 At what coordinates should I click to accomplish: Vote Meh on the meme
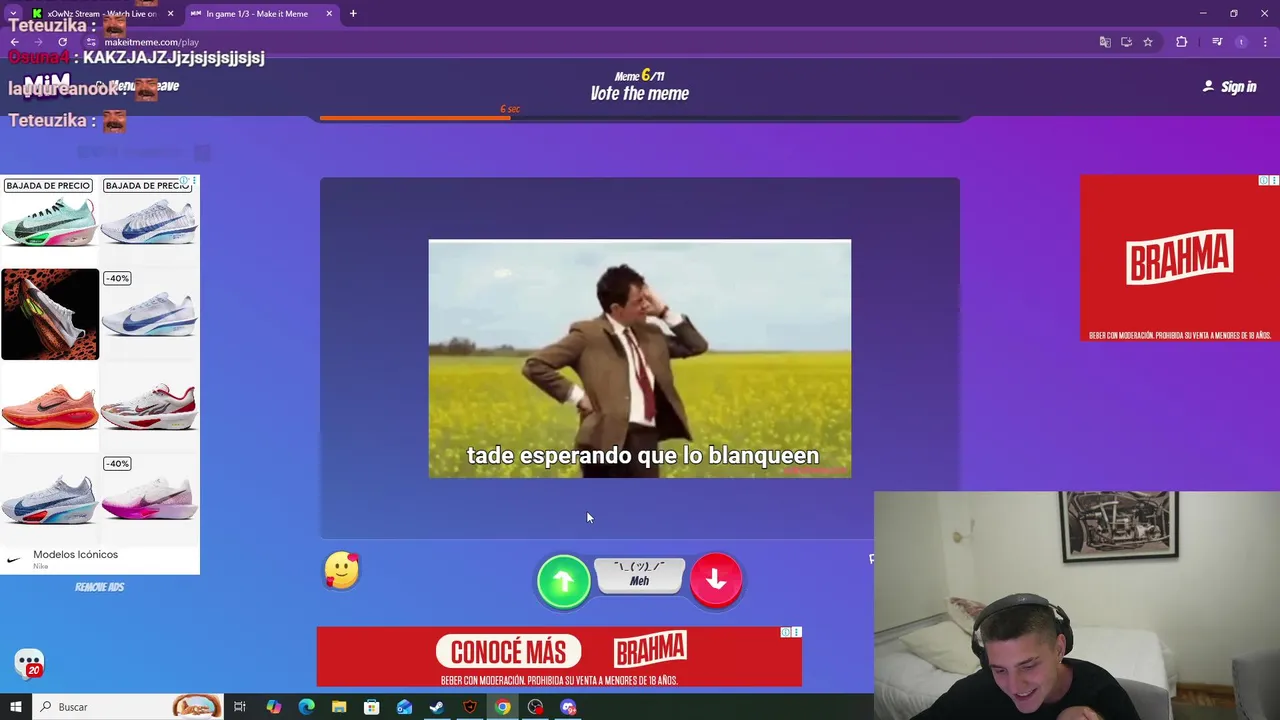639,575
